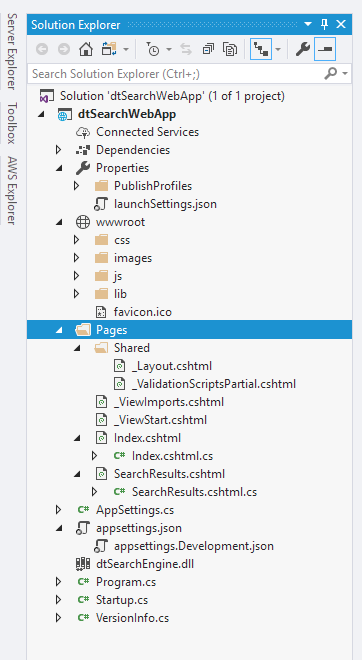The image size is (362, 660).
Task: Expand the Dependencies node
Action: click(59, 150)
